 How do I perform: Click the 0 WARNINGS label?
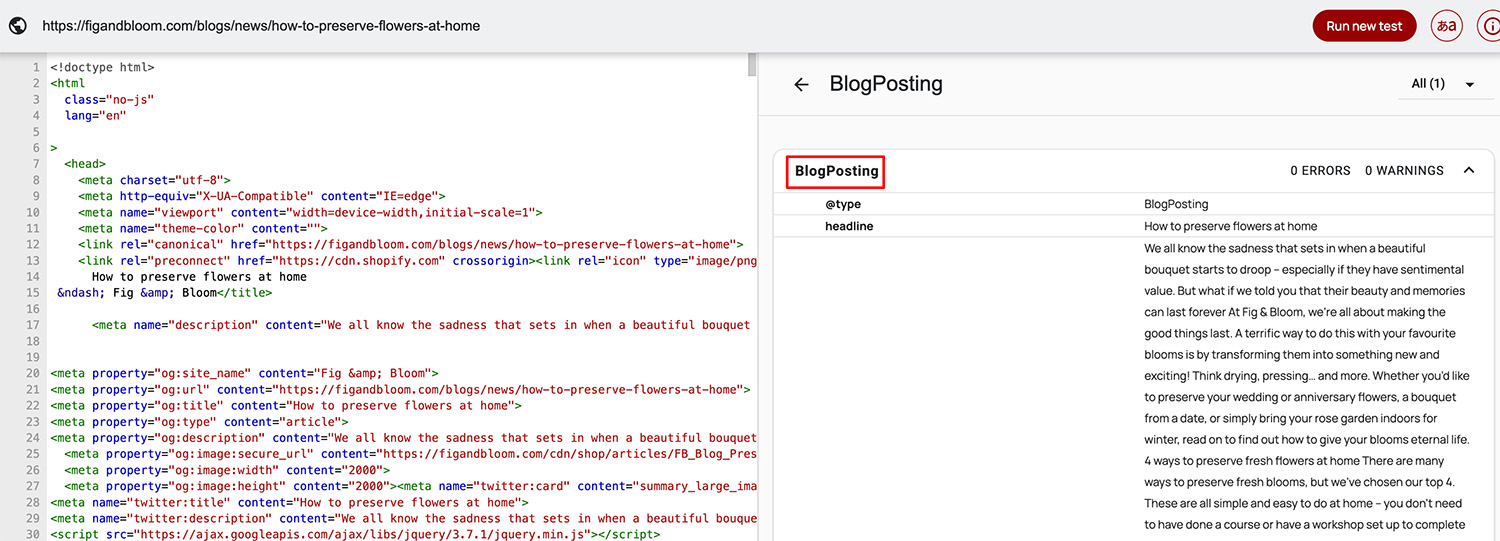(x=1404, y=171)
